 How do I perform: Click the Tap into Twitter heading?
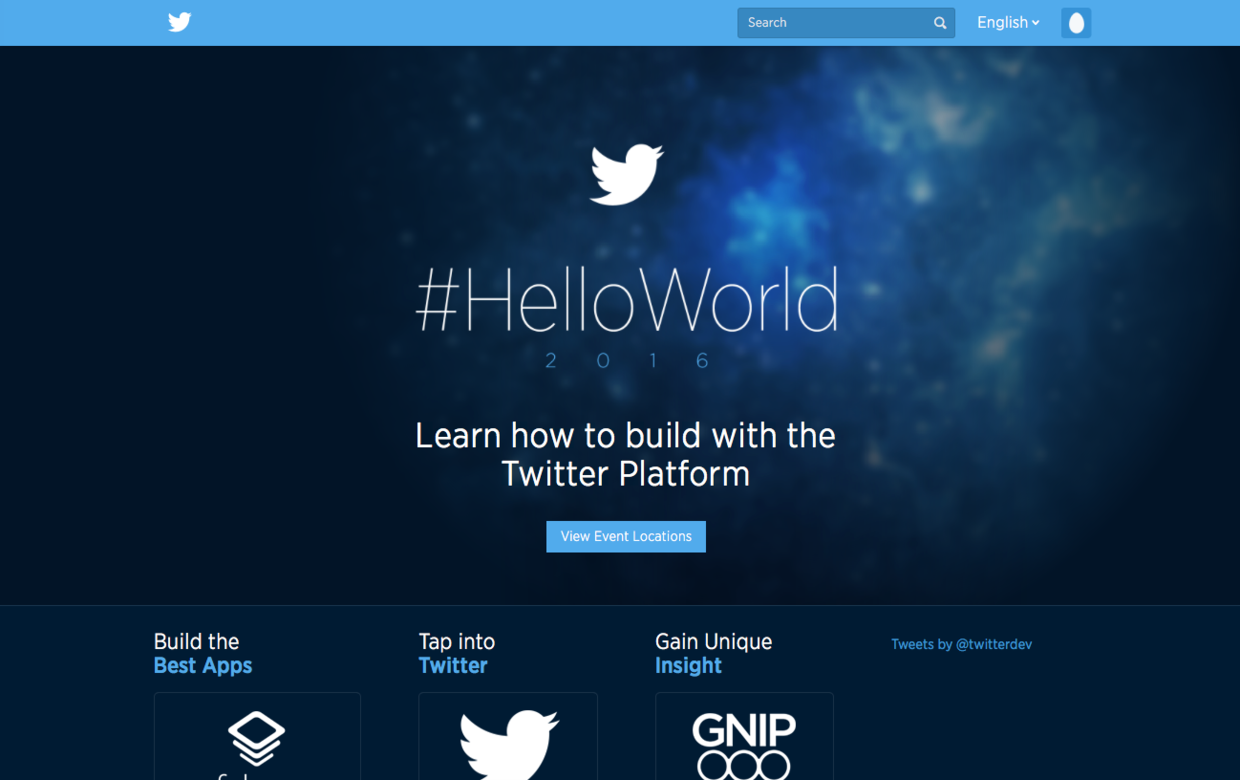457,653
